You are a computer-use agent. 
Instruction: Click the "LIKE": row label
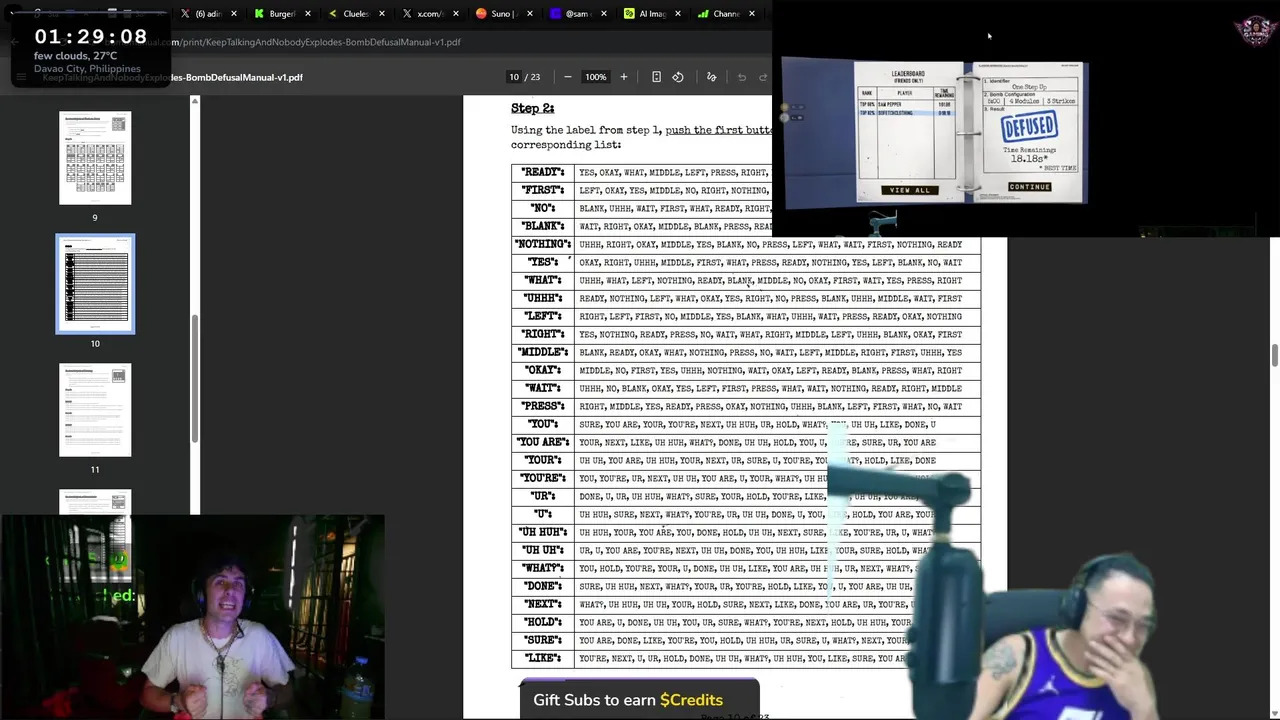[x=543, y=658]
